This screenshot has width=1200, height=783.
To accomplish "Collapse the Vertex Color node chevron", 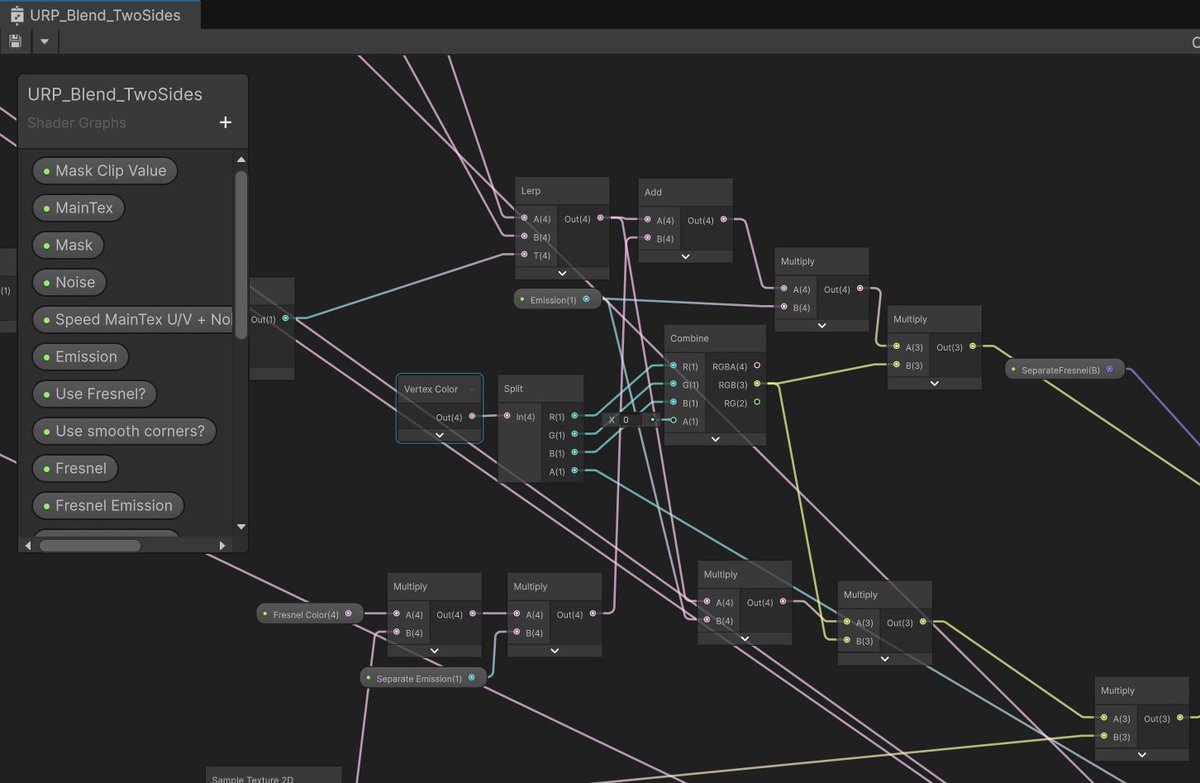I will point(439,435).
